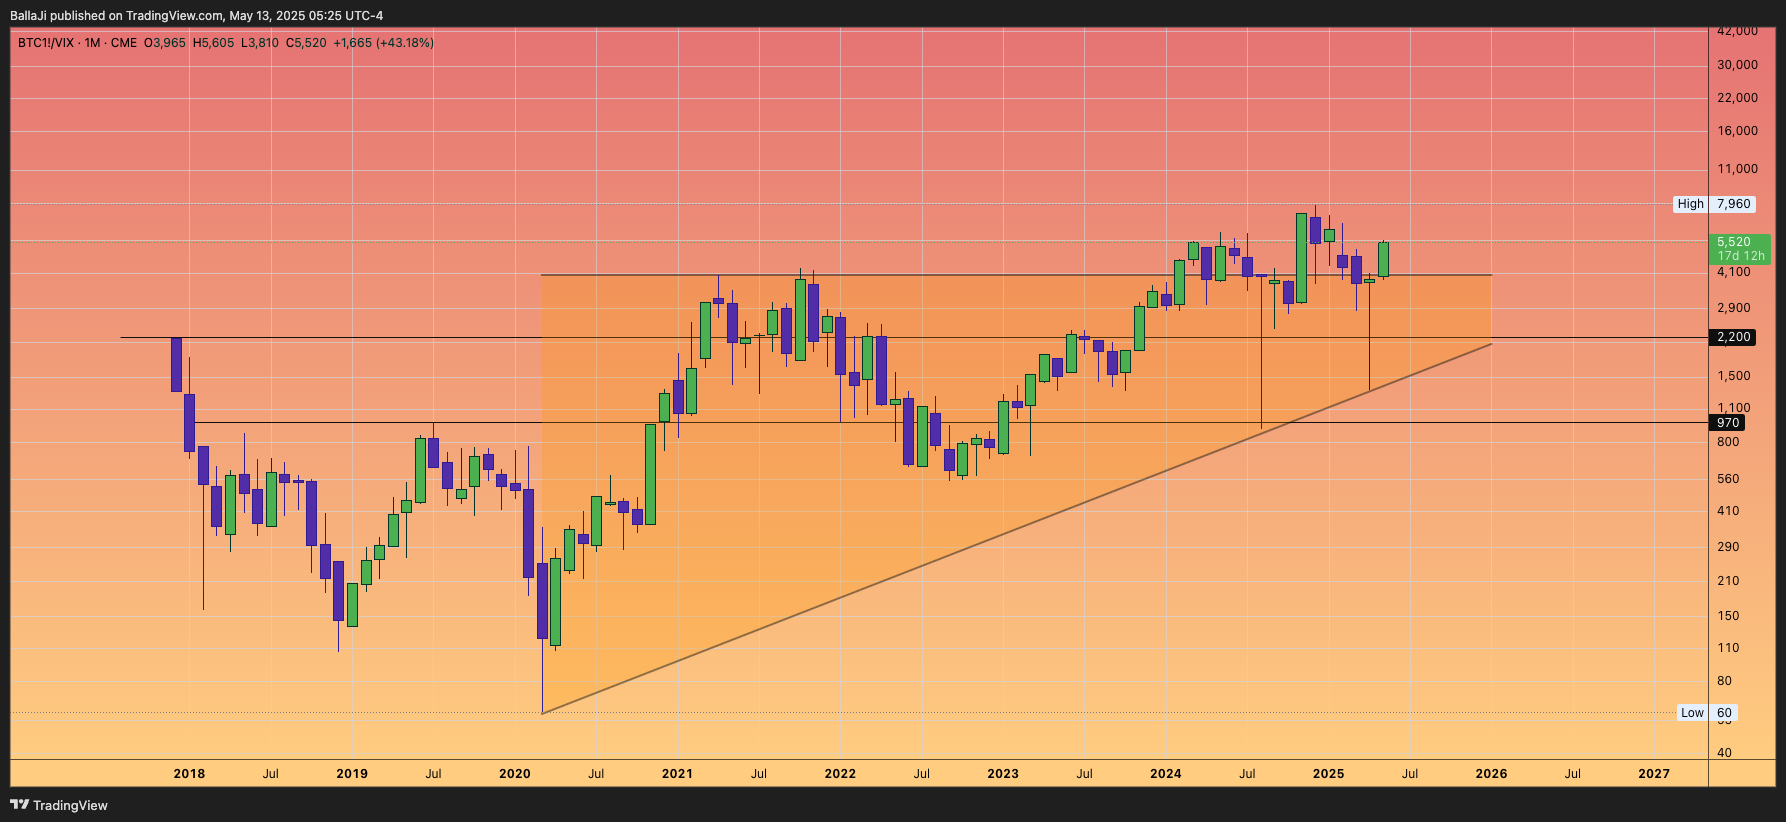Screen dimensions: 1786x822
Task: Click the BTC1!/VIX symbol name in legend
Action: [x=46, y=43]
